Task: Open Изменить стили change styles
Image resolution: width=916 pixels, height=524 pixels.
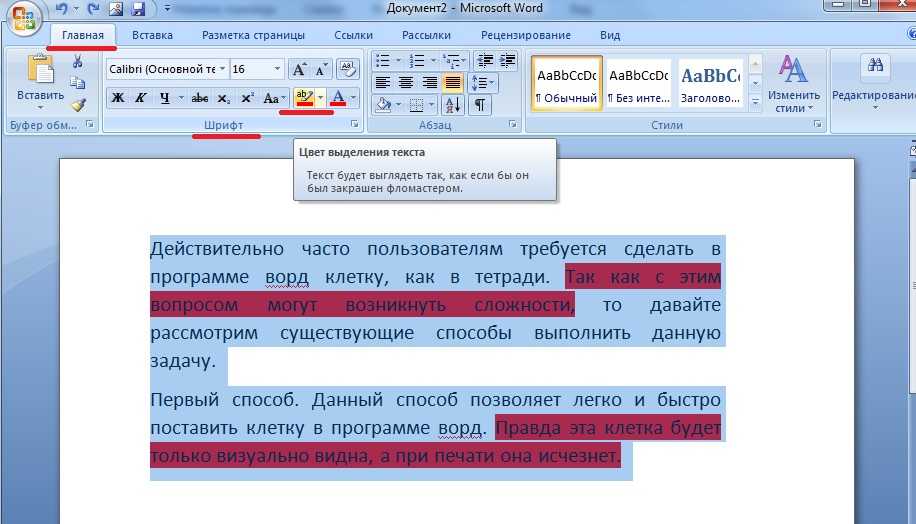Action: (793, 84)
